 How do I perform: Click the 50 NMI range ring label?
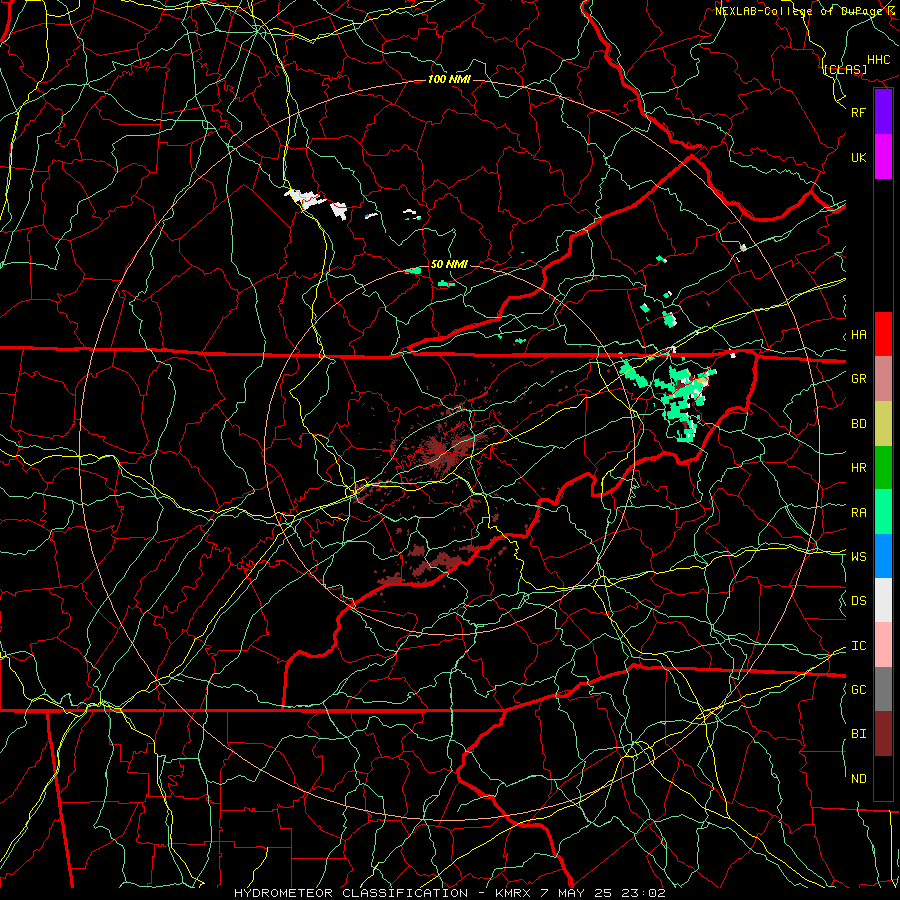coord(449,264)
